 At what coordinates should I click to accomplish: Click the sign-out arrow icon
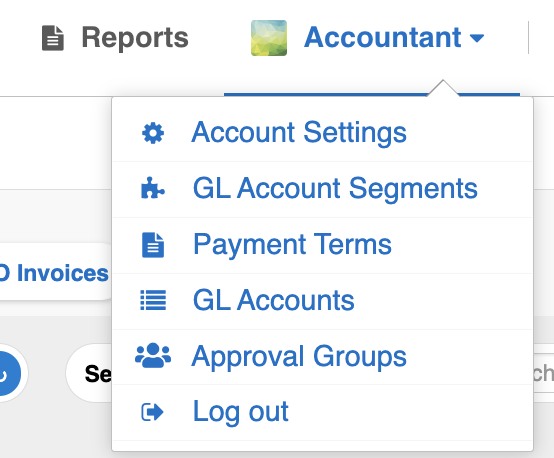click(x=152, y=412)
